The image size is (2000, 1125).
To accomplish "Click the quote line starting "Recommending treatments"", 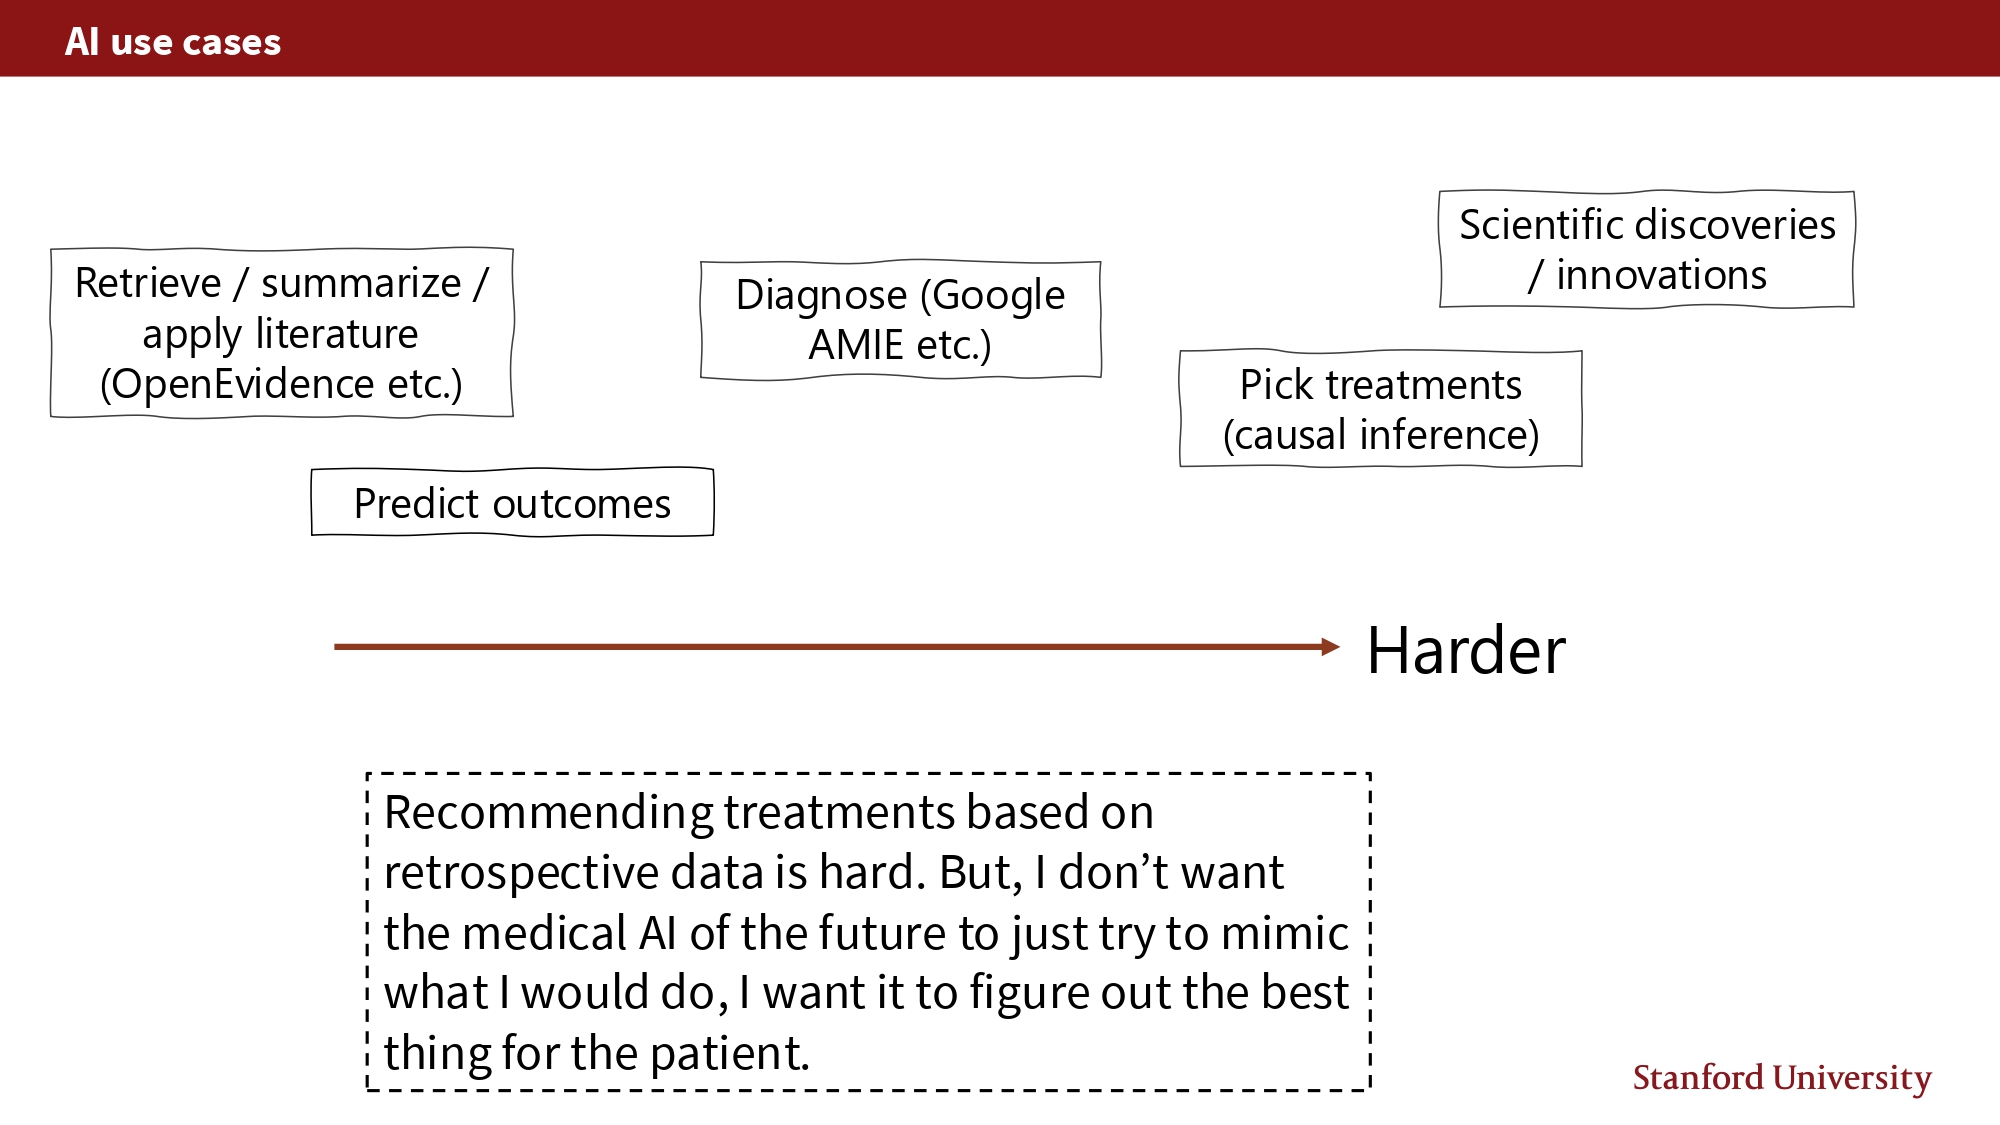I will click(768, 812).
